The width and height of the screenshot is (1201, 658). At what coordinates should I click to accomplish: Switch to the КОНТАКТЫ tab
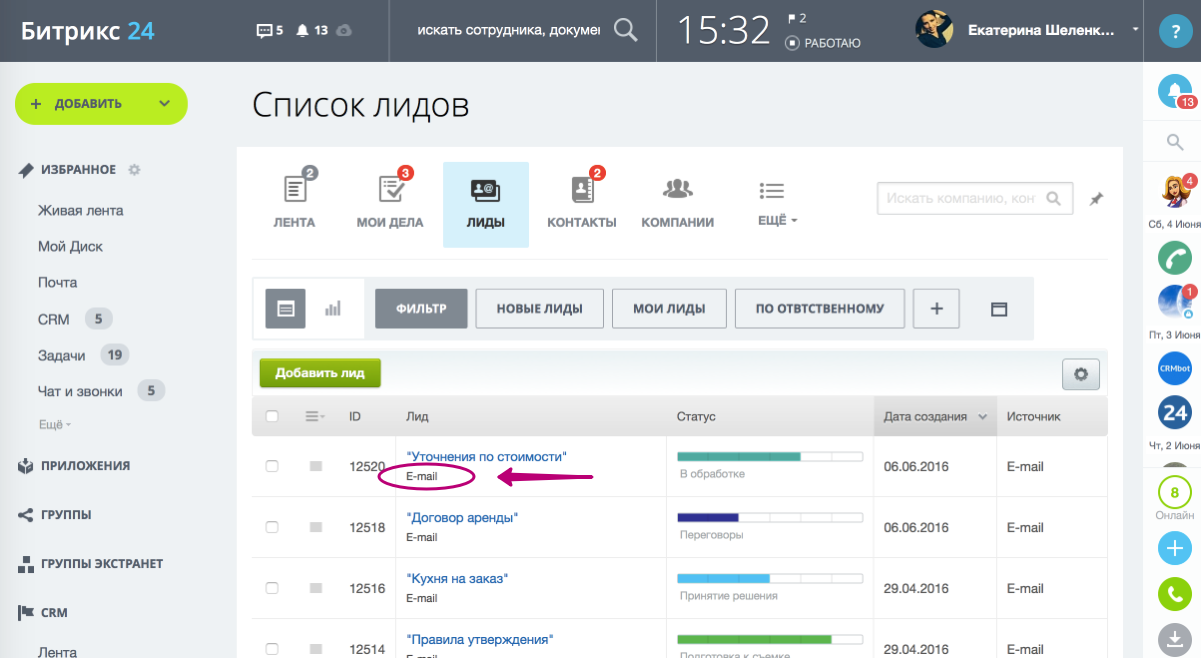tap(582, 204)
